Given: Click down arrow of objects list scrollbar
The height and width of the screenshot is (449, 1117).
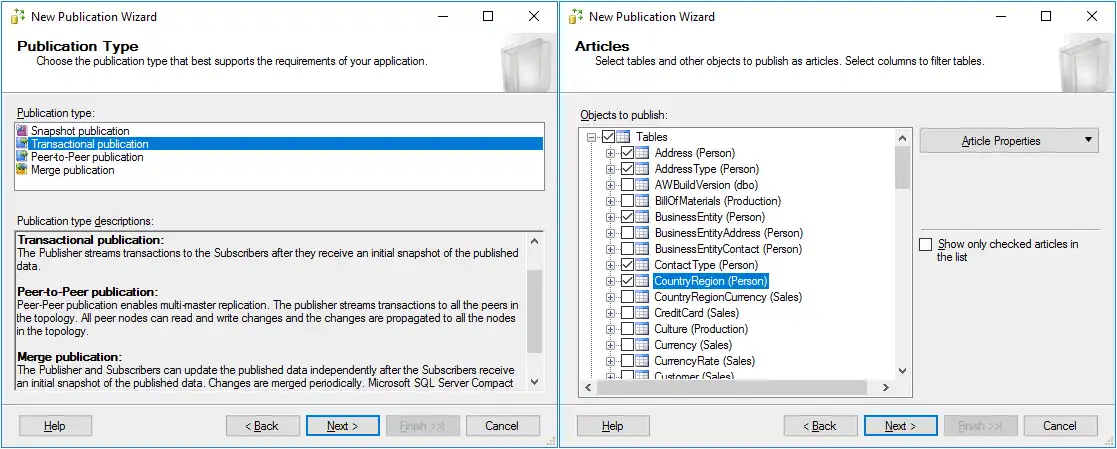Looking at the screenshot, I should tap(903, 371).
